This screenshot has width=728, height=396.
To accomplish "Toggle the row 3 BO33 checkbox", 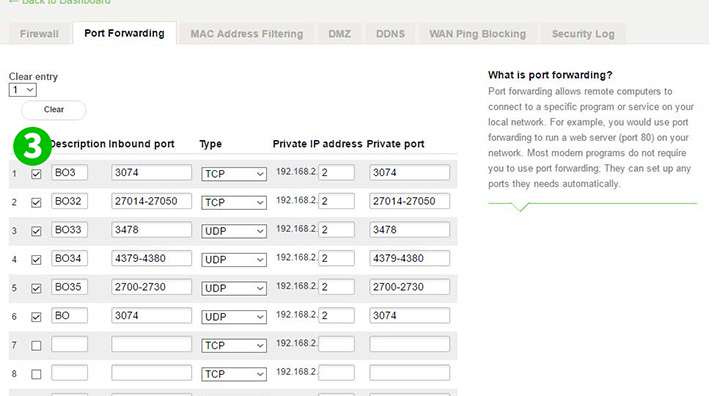I will tap(36, 231).
